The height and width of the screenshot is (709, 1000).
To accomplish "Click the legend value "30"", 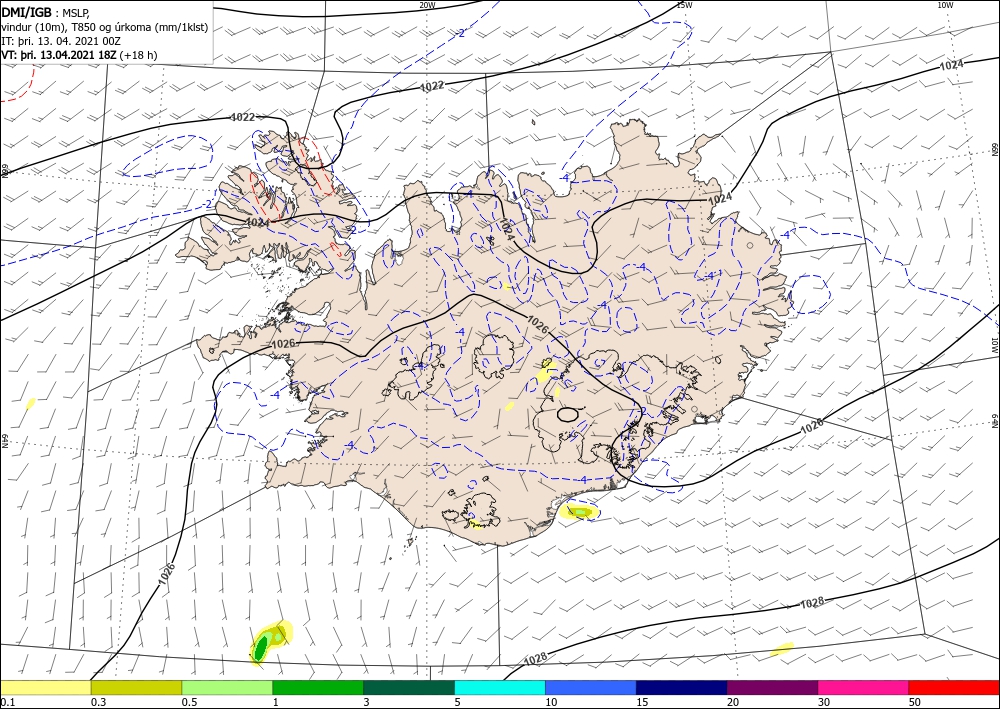I will pyautogui.click(x=824, y=702).
